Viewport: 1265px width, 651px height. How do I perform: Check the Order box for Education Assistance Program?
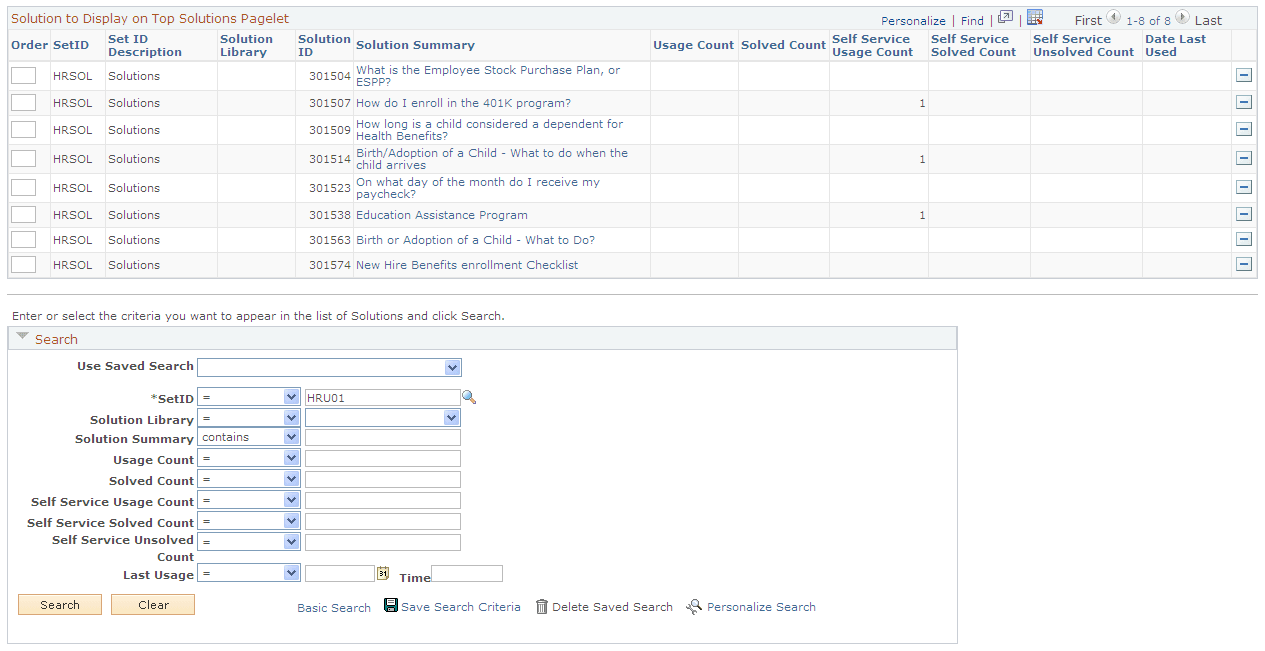pos(23,213)
